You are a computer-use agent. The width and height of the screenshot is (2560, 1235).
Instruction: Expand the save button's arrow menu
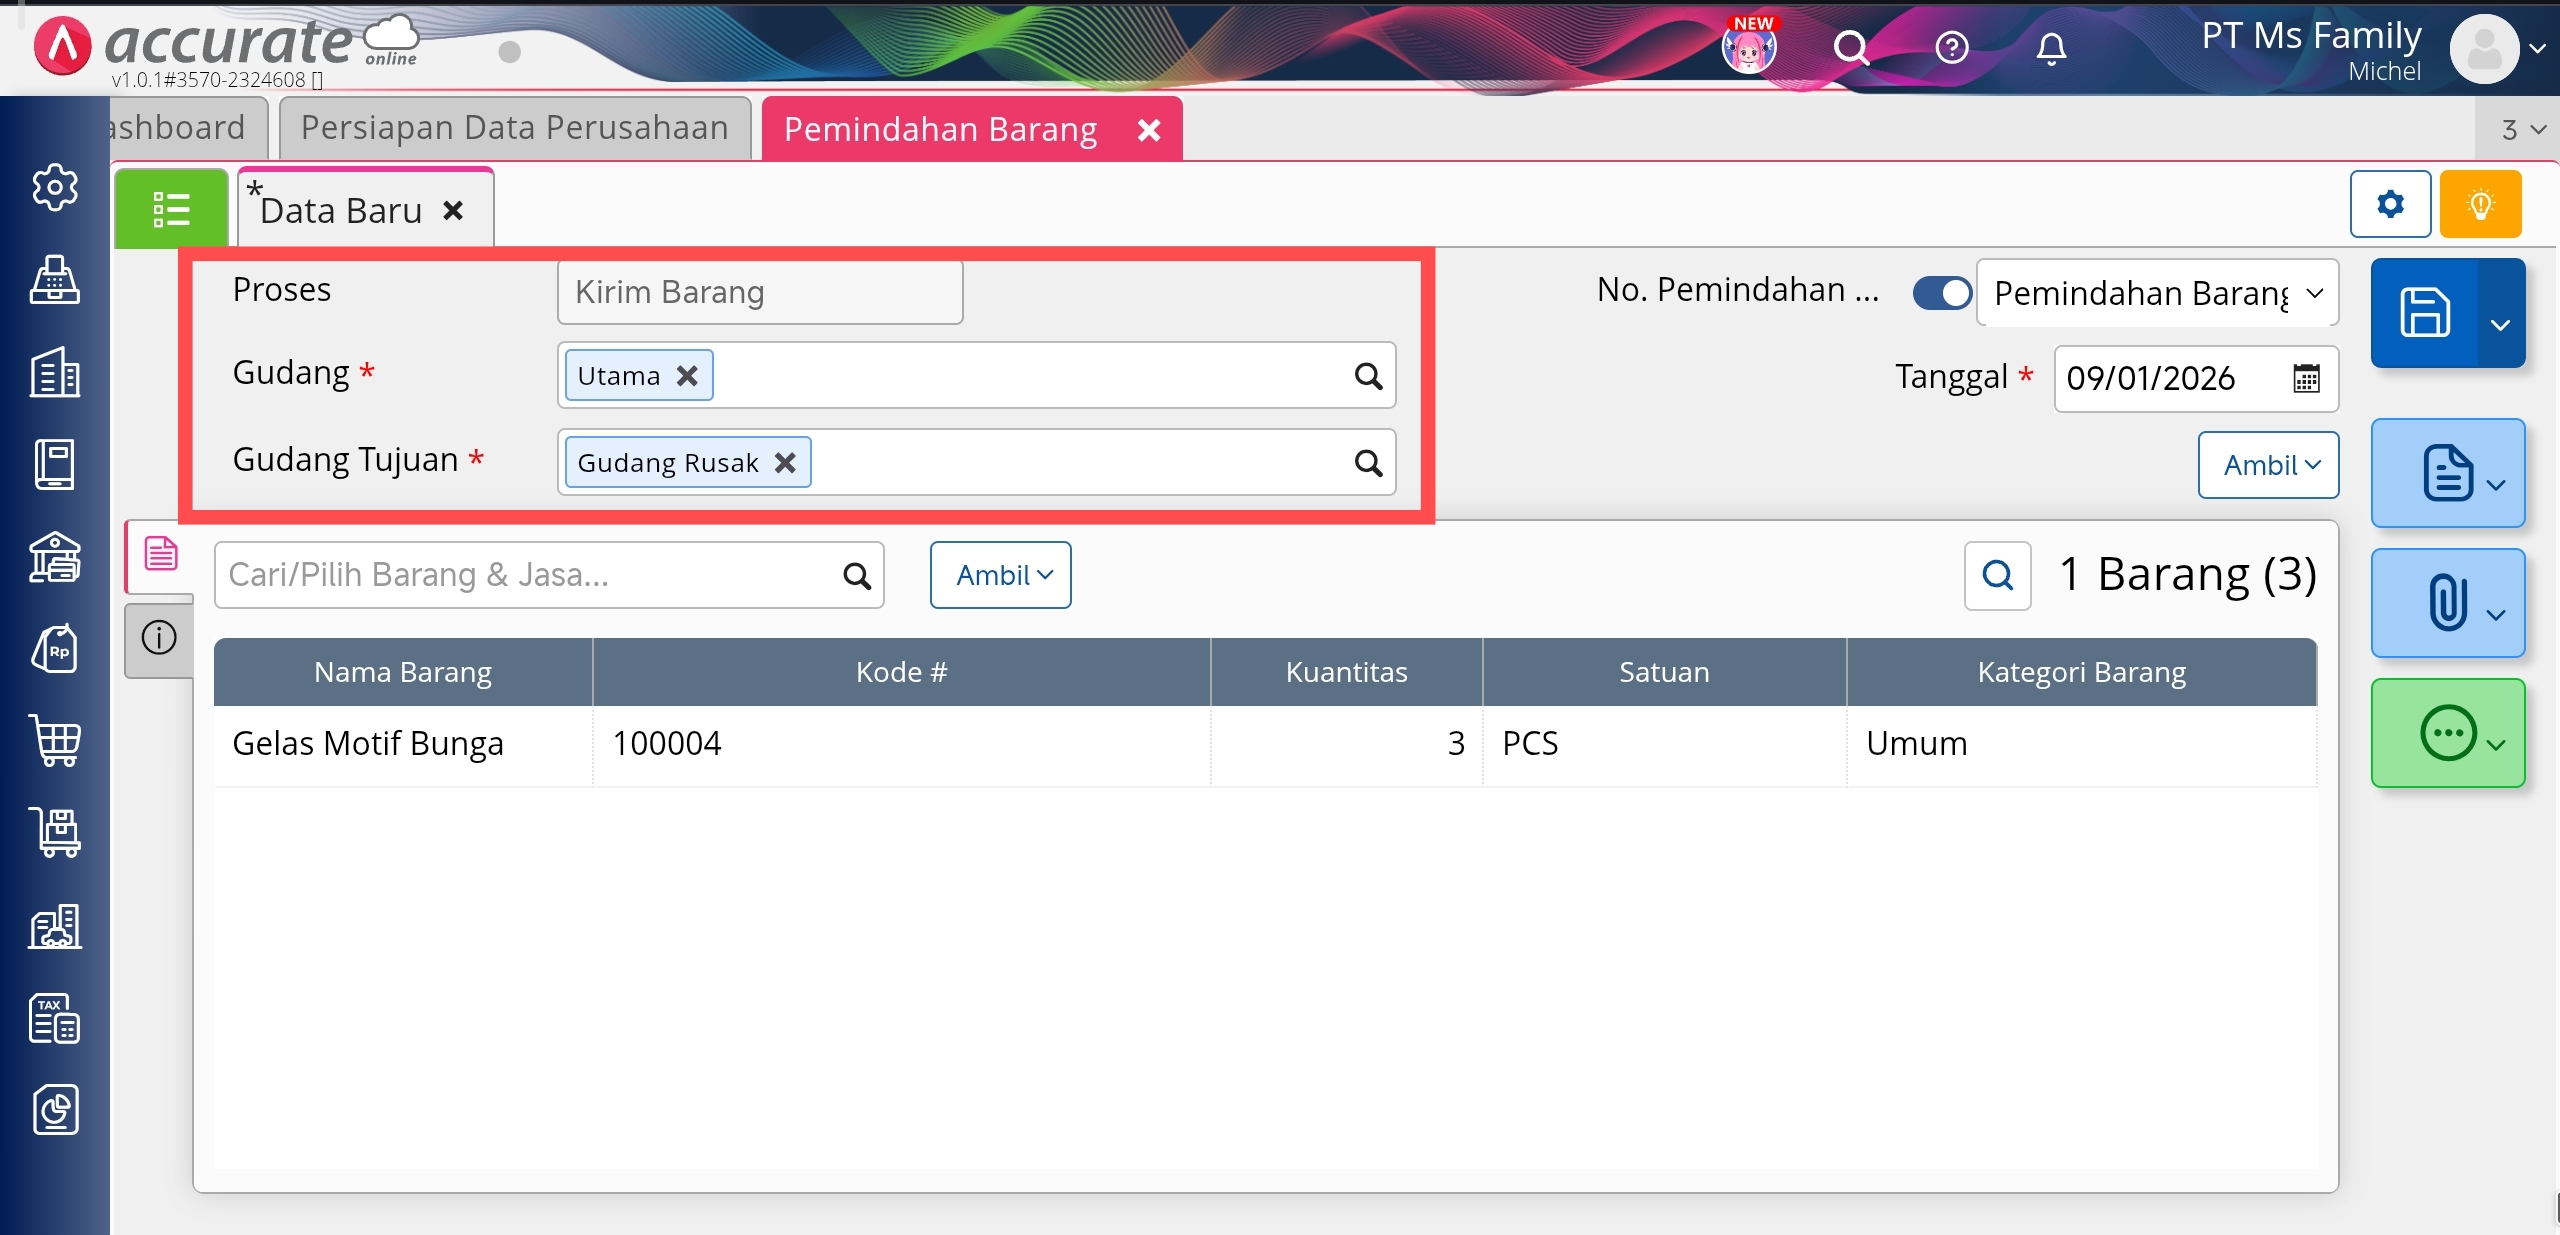[2501, 324]
